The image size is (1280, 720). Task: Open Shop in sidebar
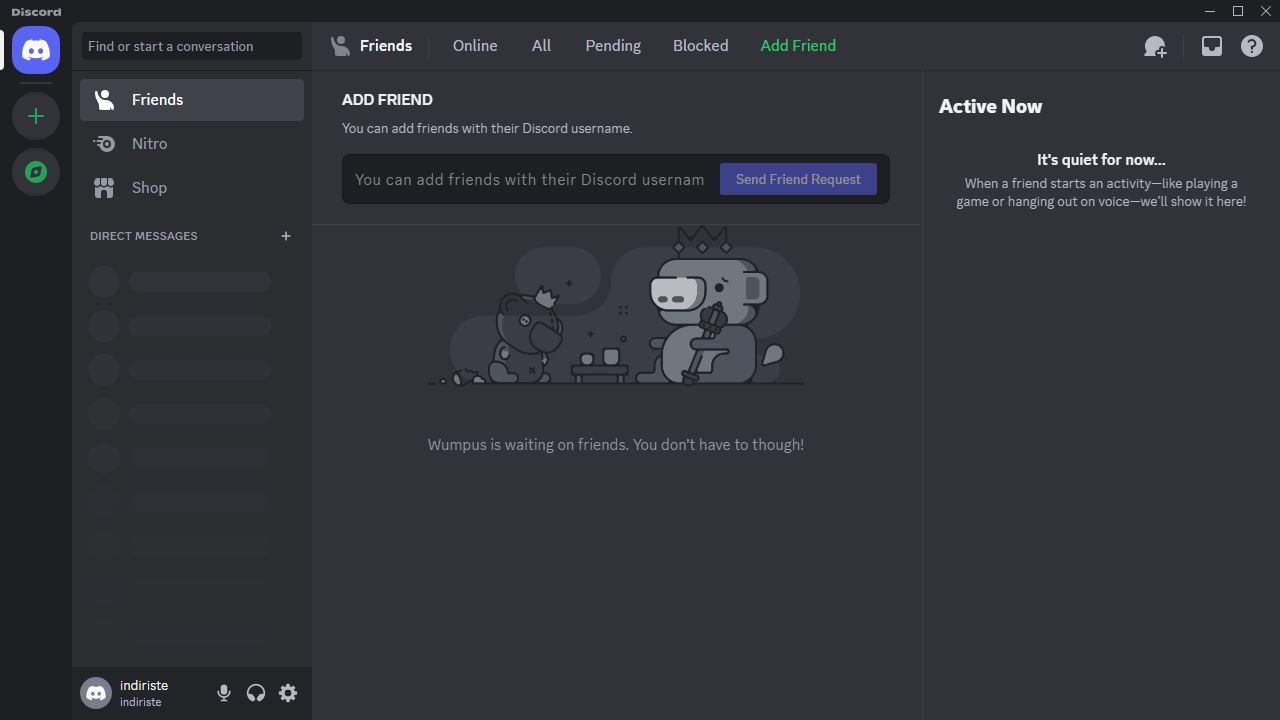[x=192, y=188]
